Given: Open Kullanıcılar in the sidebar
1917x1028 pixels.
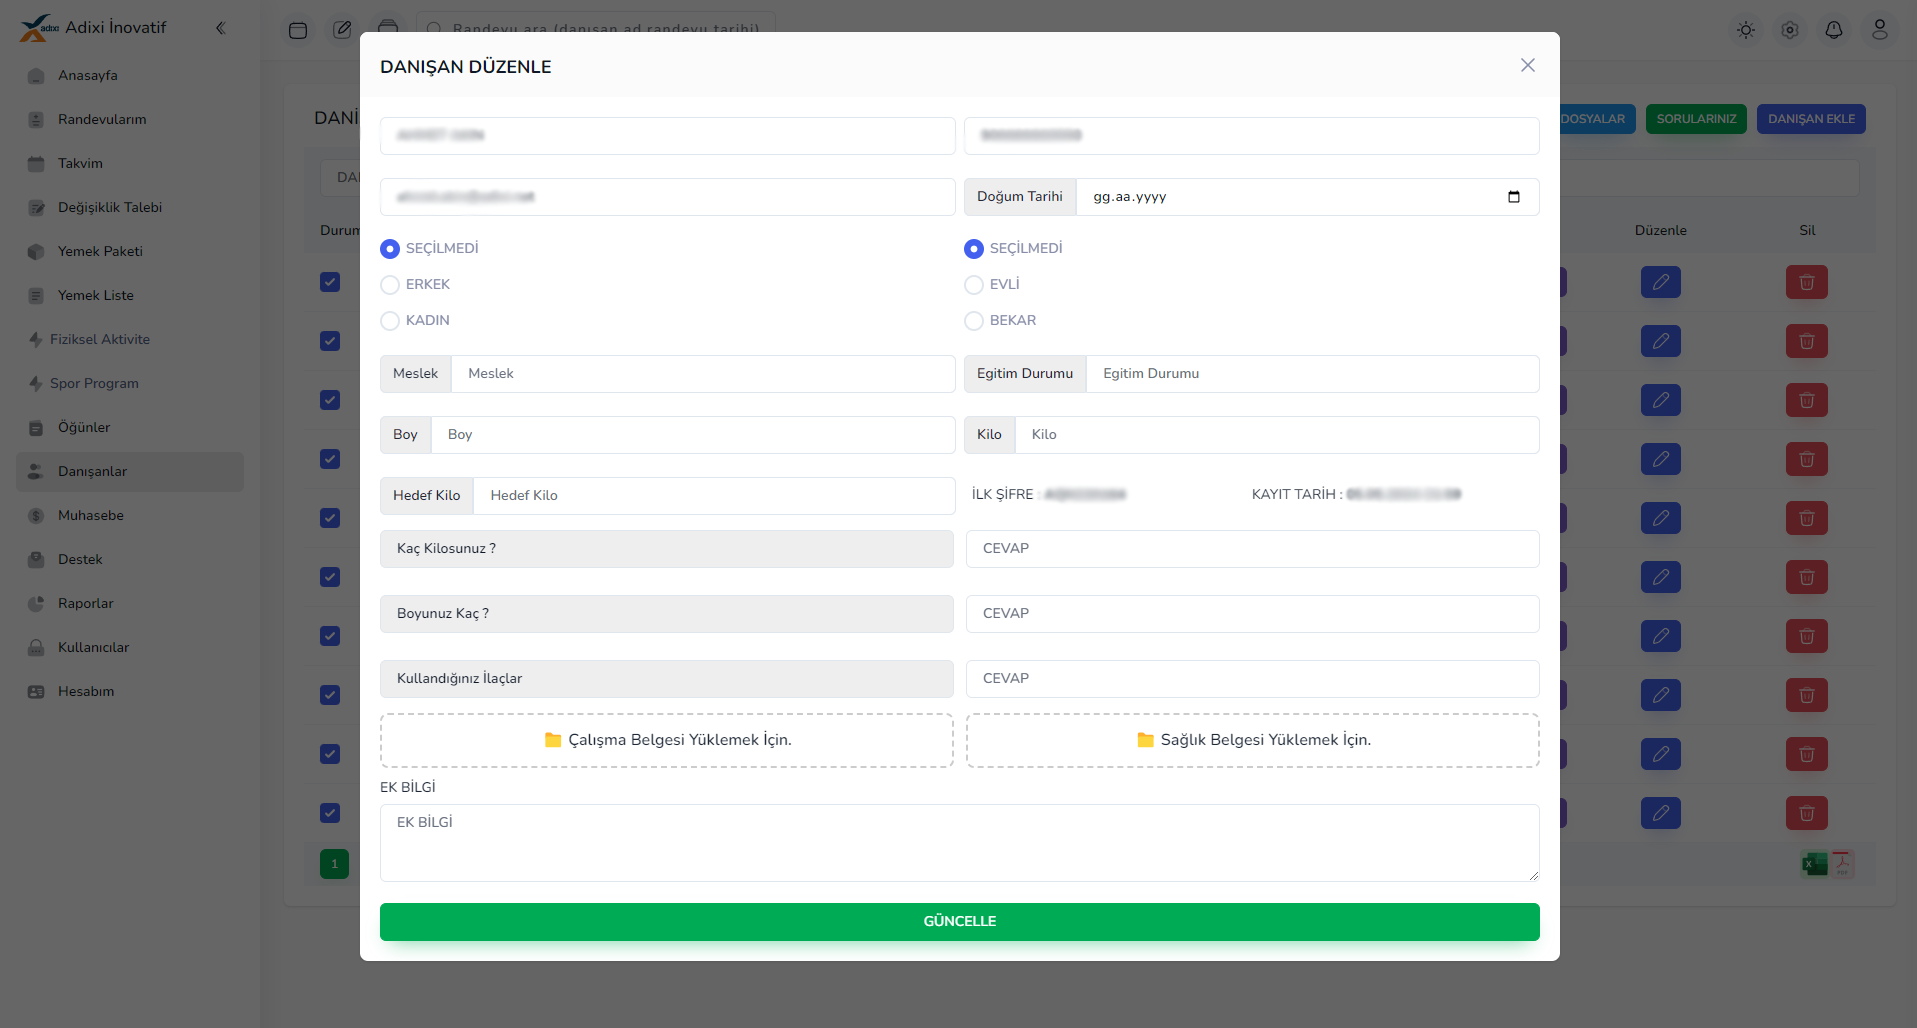Looking at the screenshot, I should tap(130, 648).
